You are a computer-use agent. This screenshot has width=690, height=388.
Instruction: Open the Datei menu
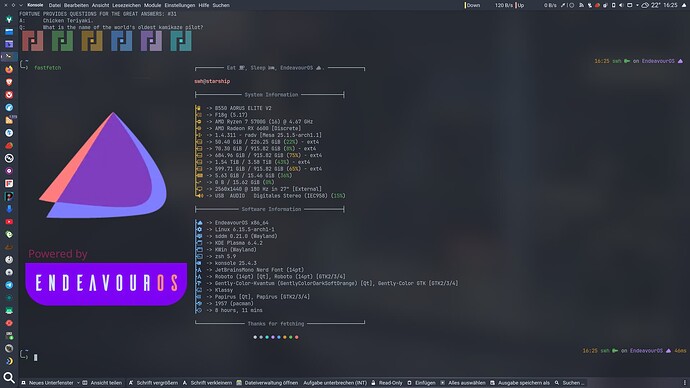(55, 5)
